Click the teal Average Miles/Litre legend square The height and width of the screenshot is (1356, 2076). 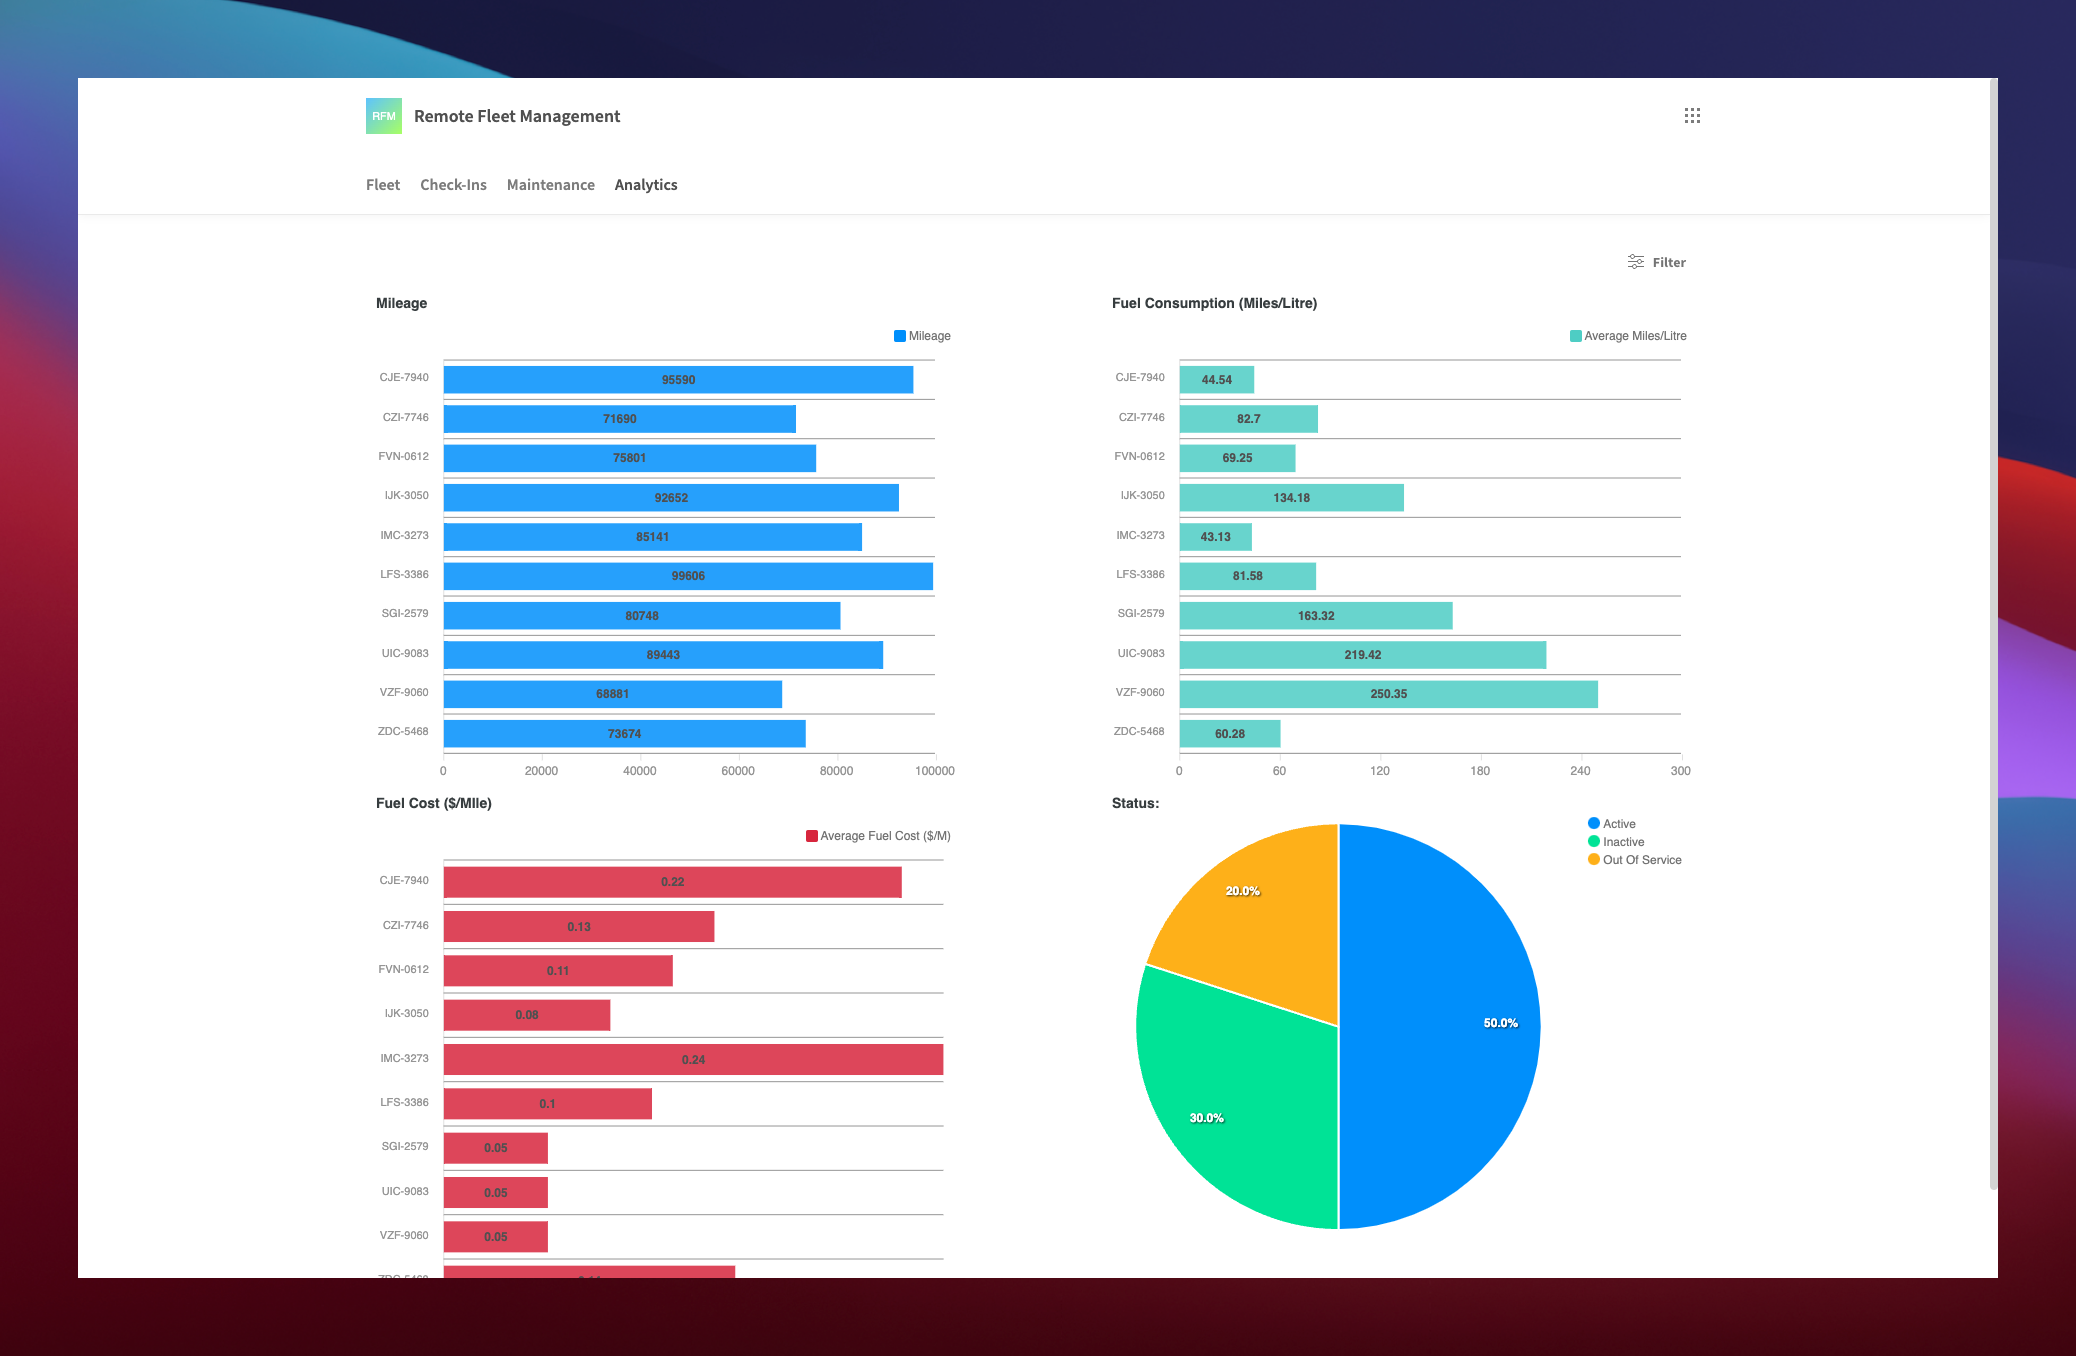tap(1576, 335)
